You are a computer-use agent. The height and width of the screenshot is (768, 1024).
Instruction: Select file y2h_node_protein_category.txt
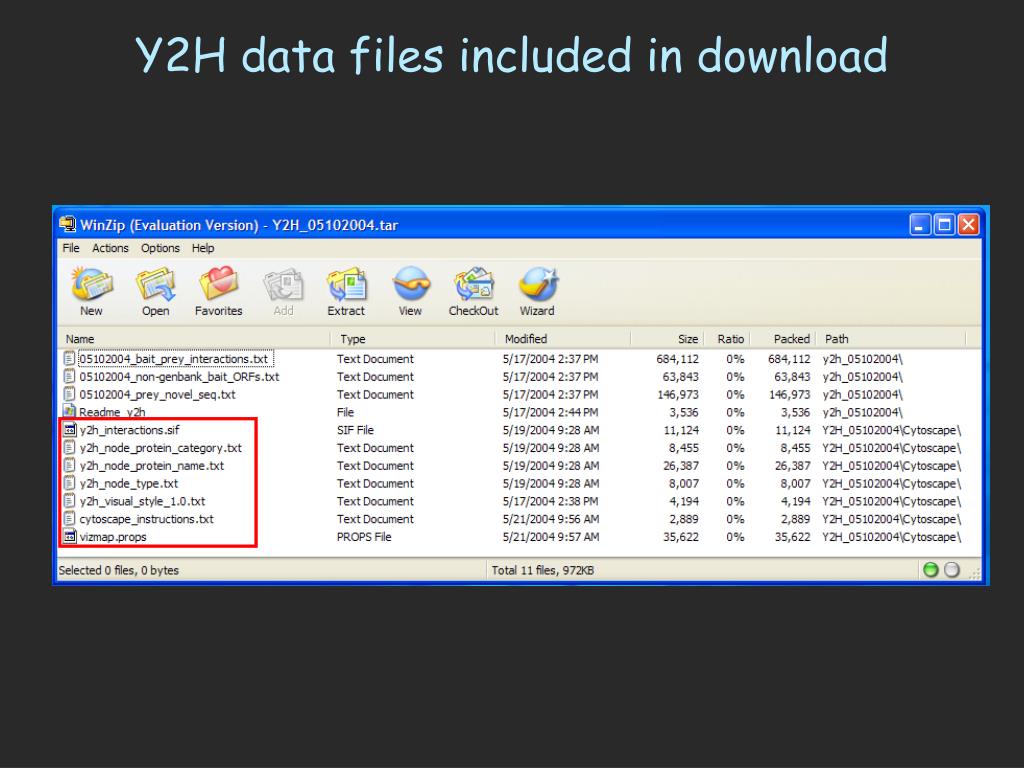pyautogui.click(x=161, y=448)
